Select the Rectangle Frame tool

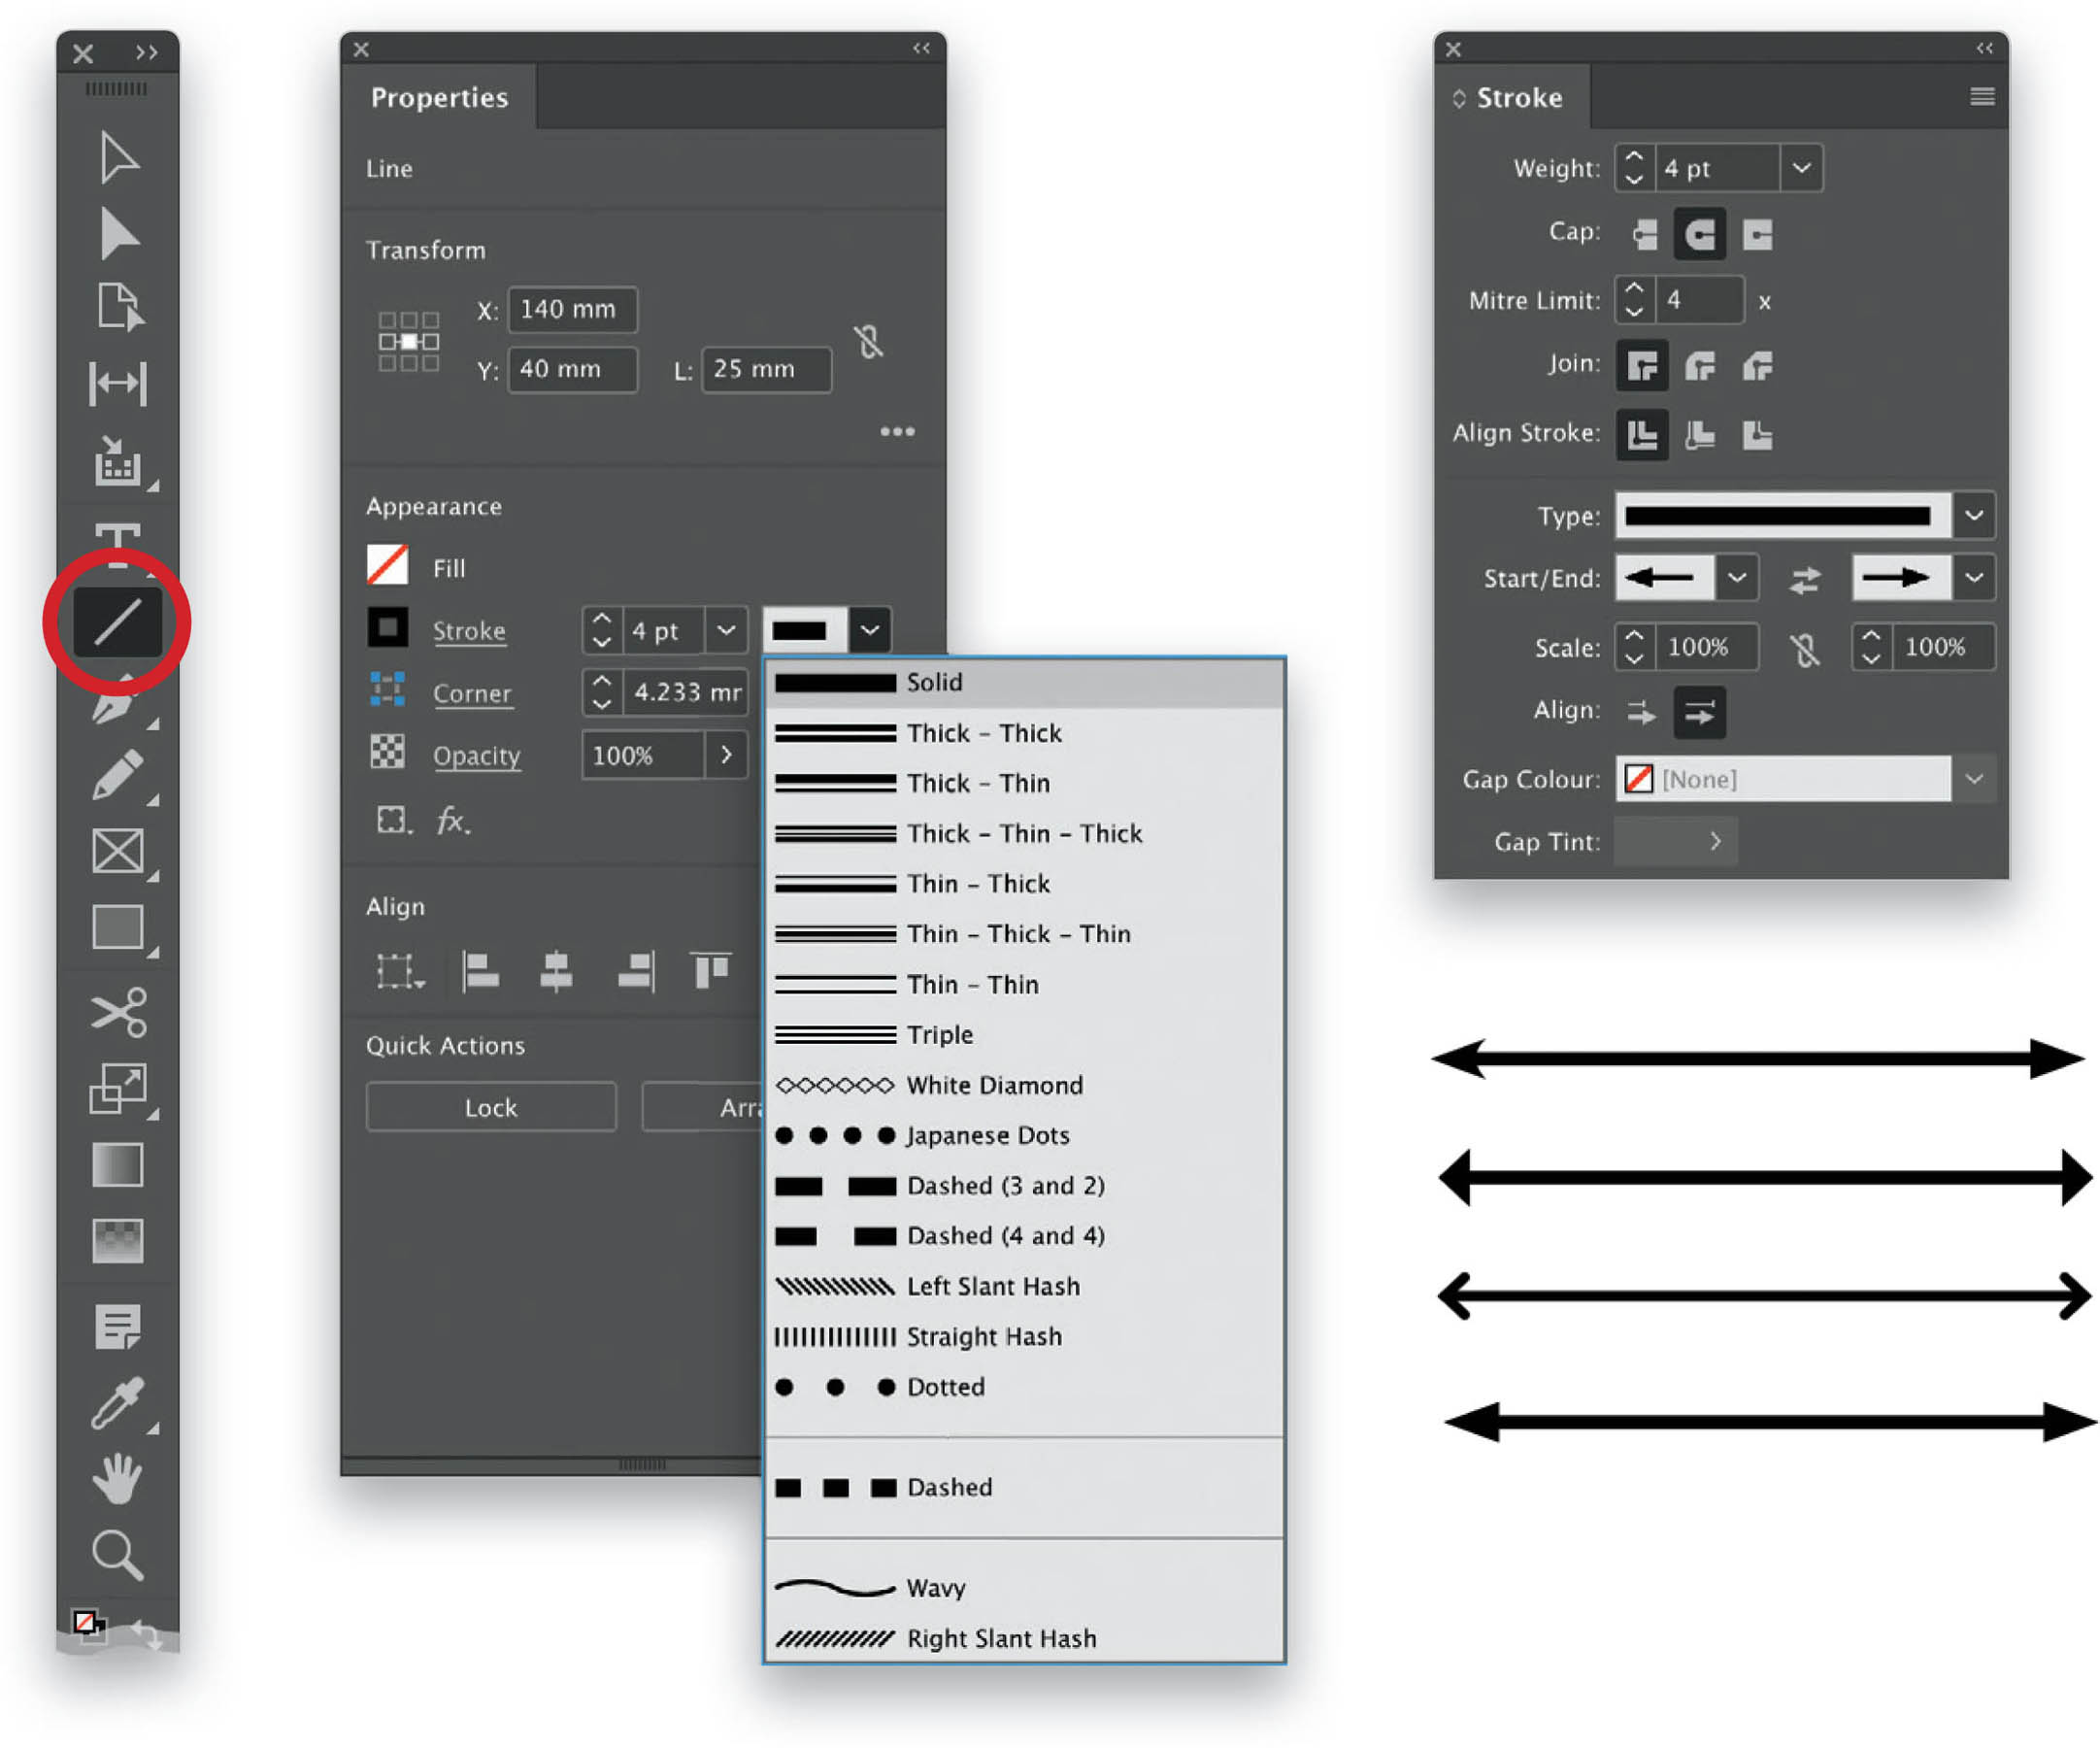click(118, 852)
